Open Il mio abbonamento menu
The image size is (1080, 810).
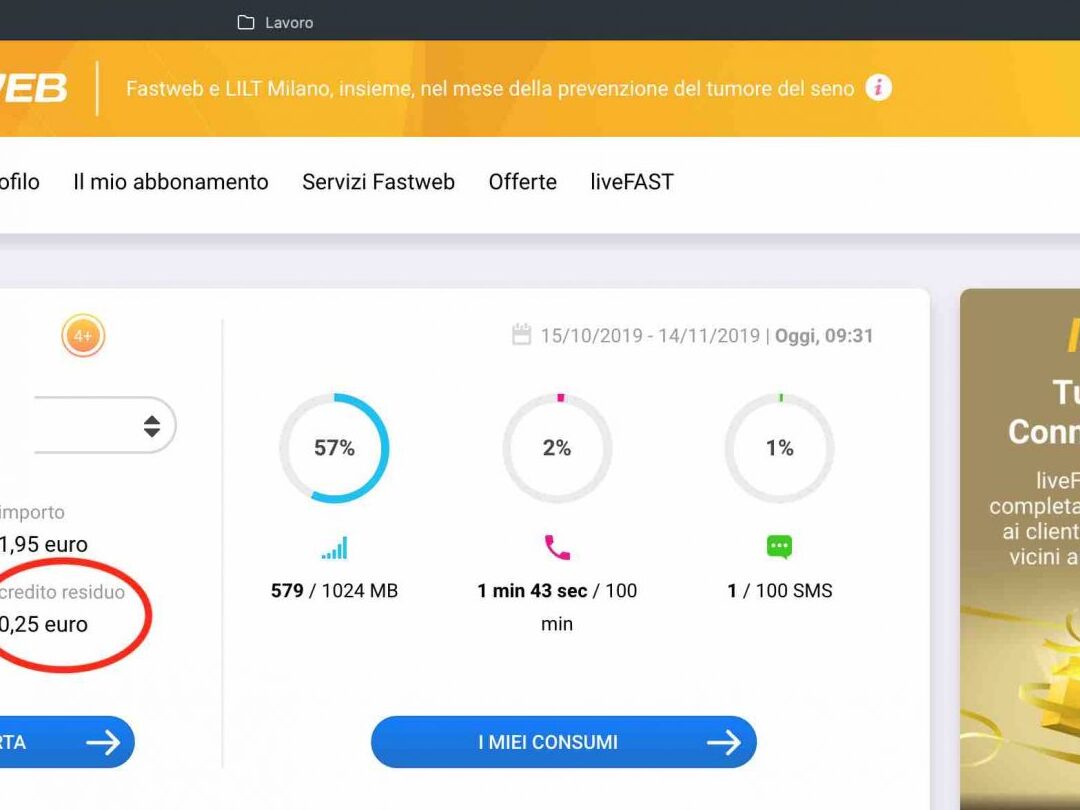point(171,182)
